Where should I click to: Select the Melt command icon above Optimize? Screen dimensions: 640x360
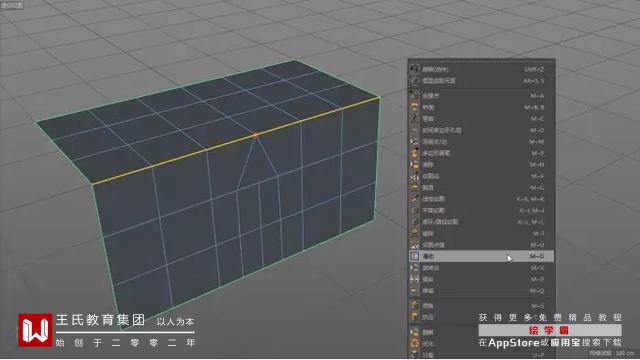[415, 332]
